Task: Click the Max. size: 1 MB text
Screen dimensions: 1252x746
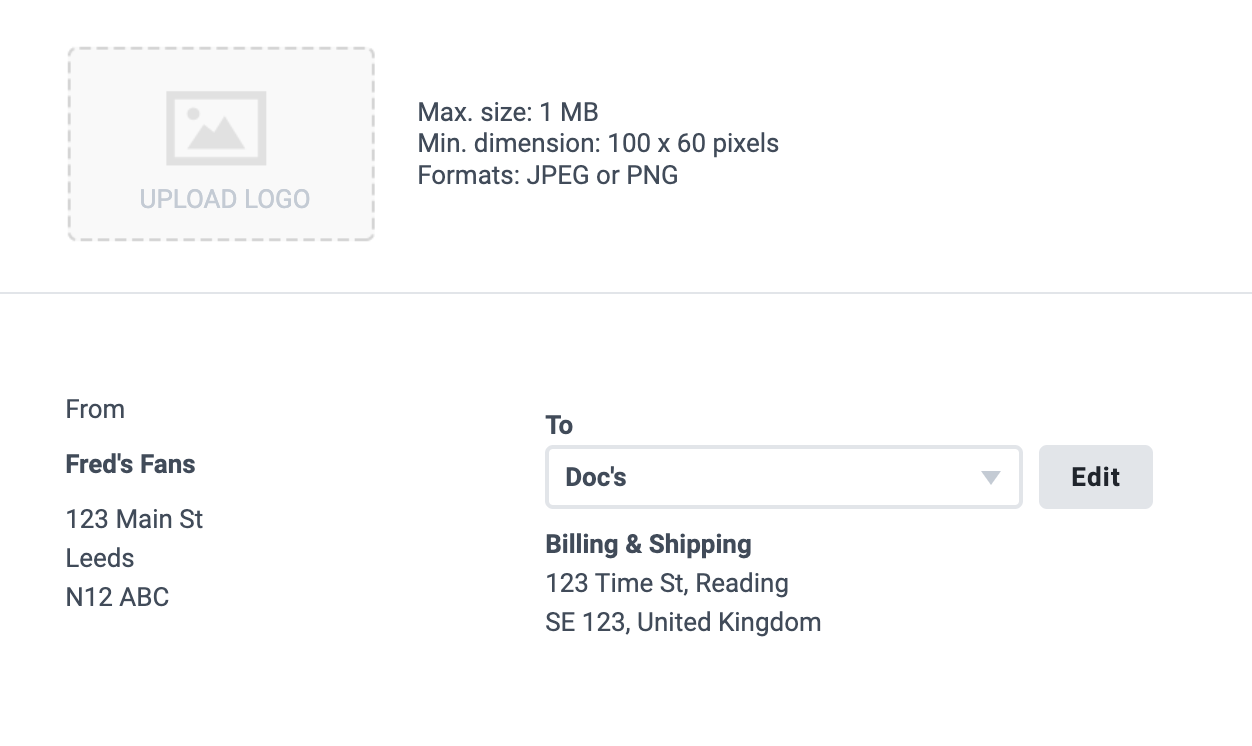Action: coord(508,111)
